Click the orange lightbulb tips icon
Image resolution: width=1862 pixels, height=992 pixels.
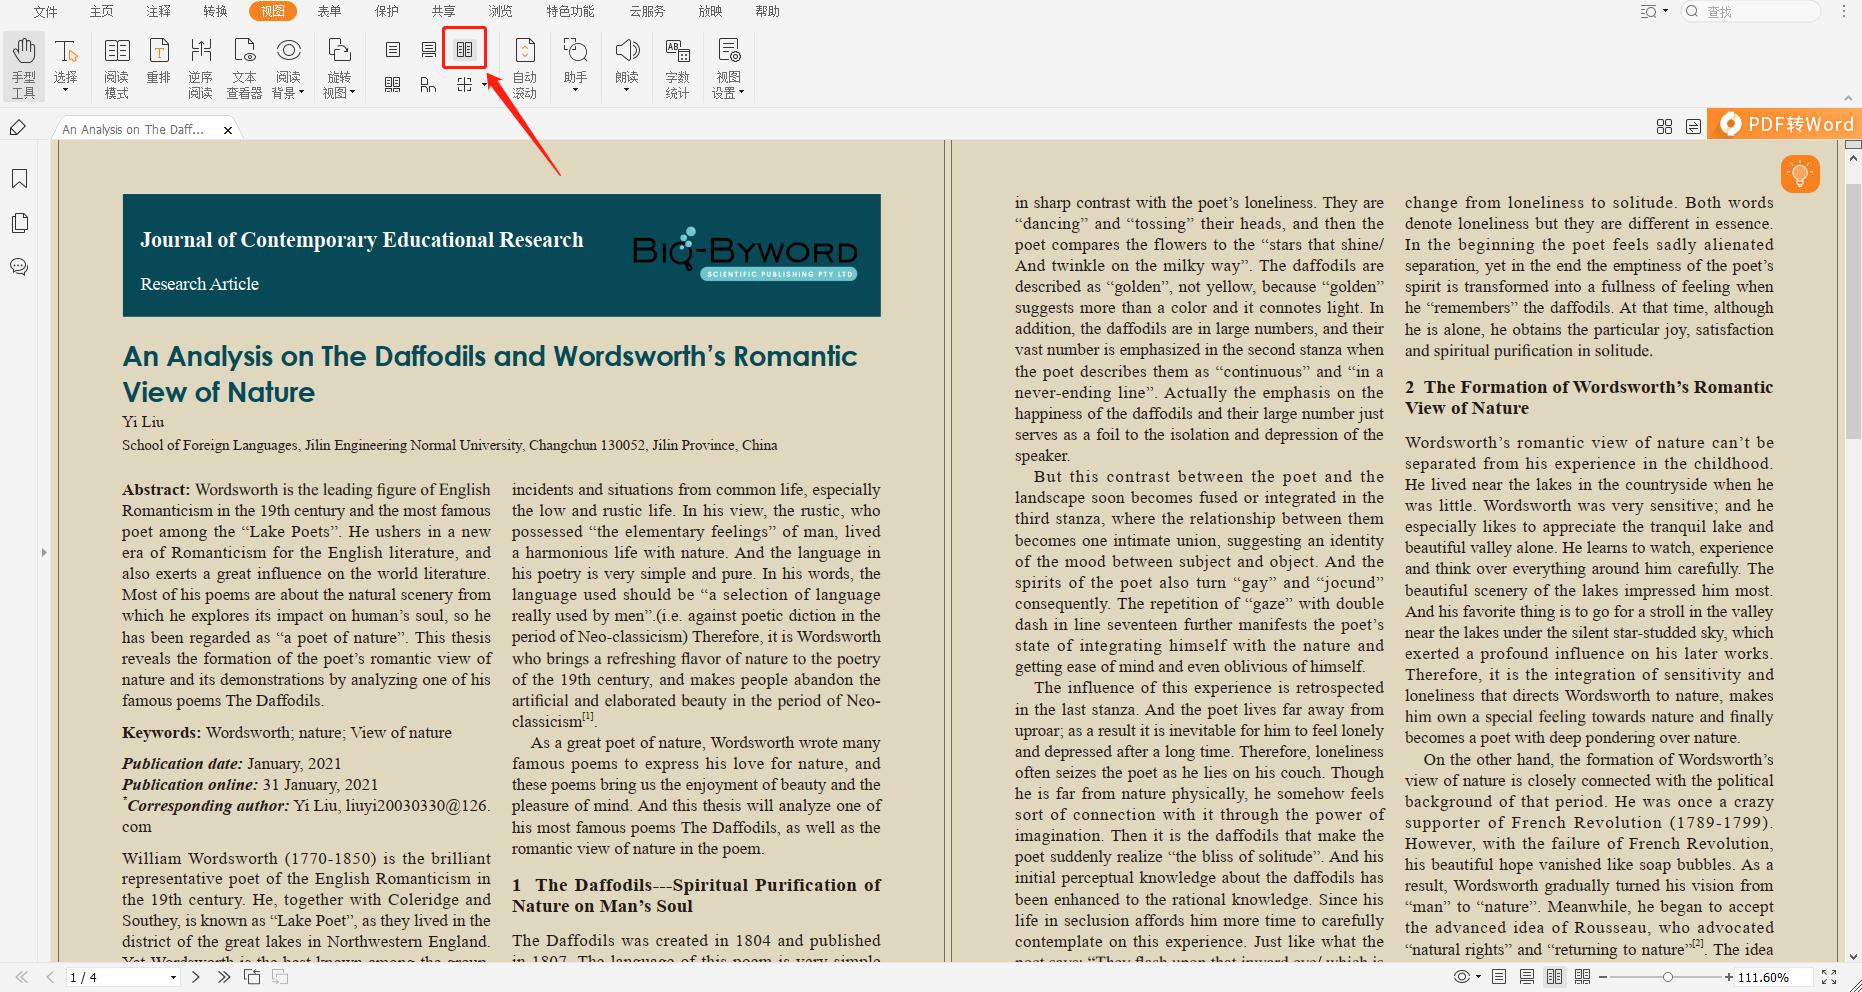click(1800, 174)
